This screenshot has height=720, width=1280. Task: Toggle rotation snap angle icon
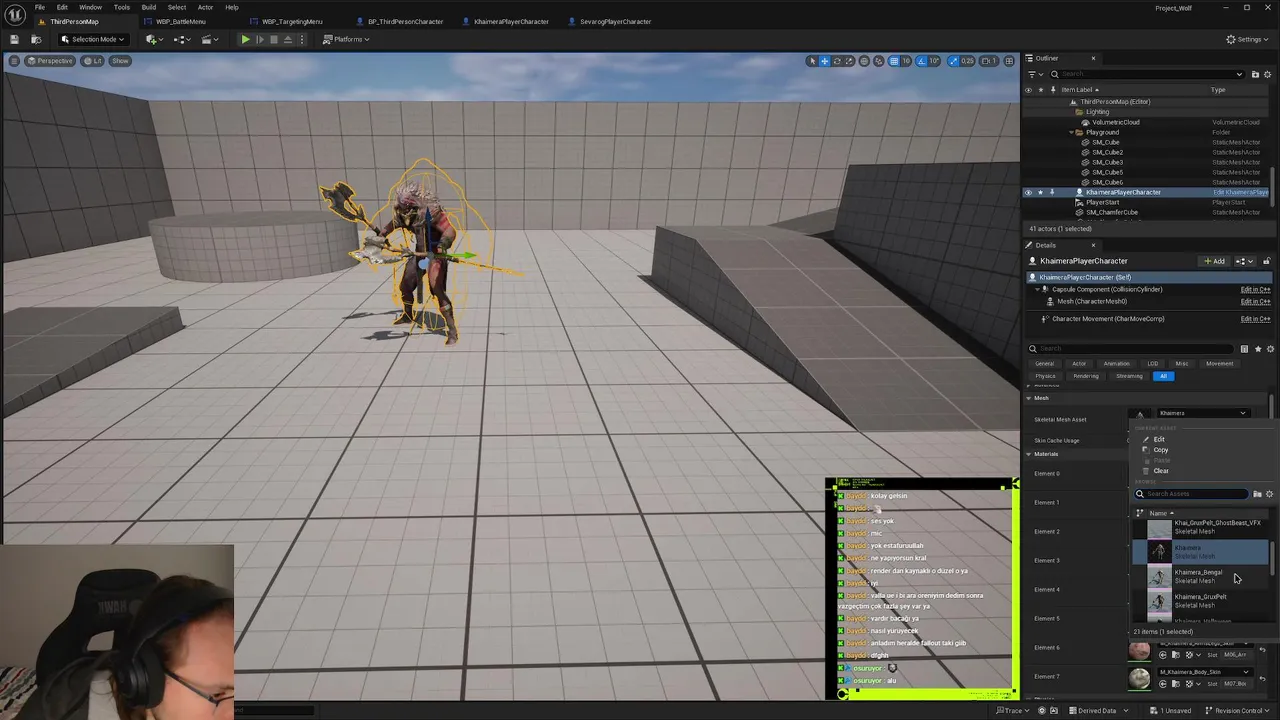coord(923,61)
